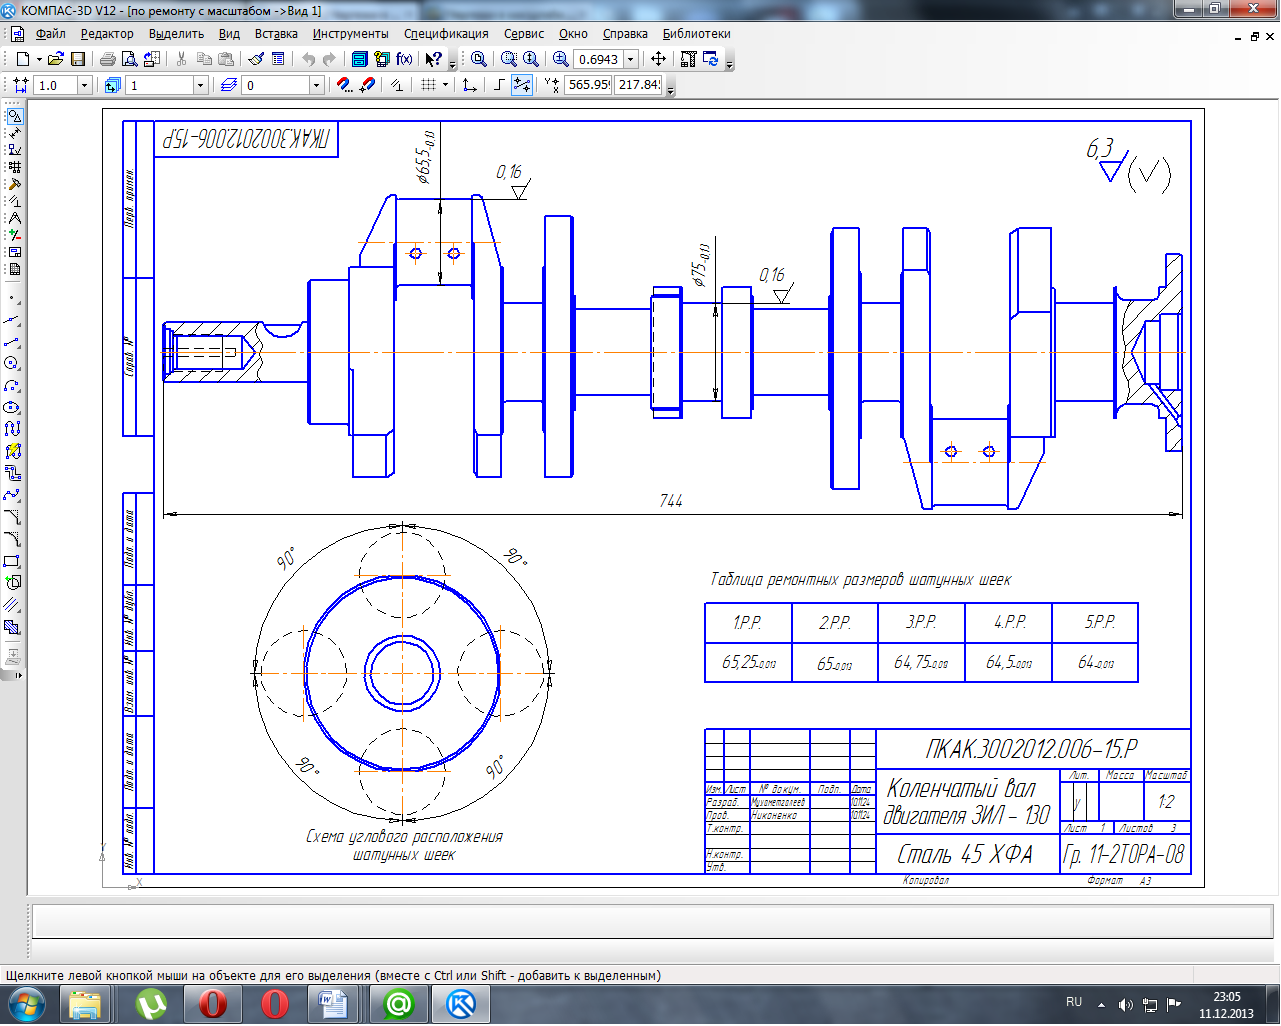Click the pan view crossed-arrows icon

pyautogui.click(x=658, y=59)
